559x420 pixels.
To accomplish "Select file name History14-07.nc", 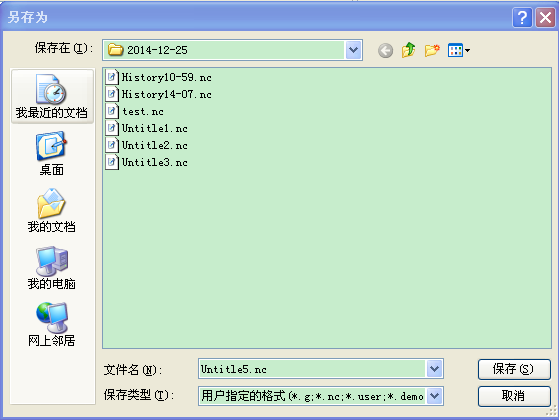I will coord(166,94).
